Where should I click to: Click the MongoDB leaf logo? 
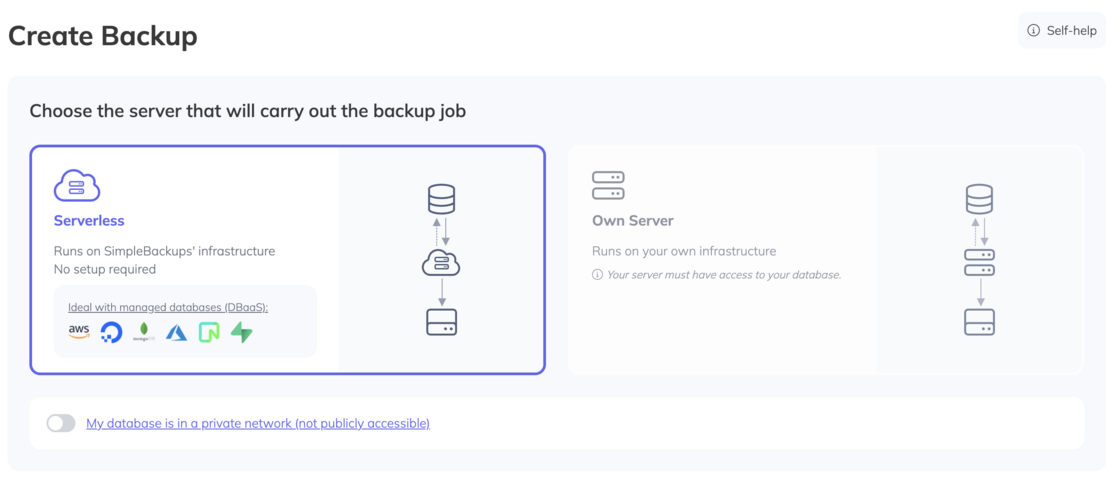tap(143, 332)
